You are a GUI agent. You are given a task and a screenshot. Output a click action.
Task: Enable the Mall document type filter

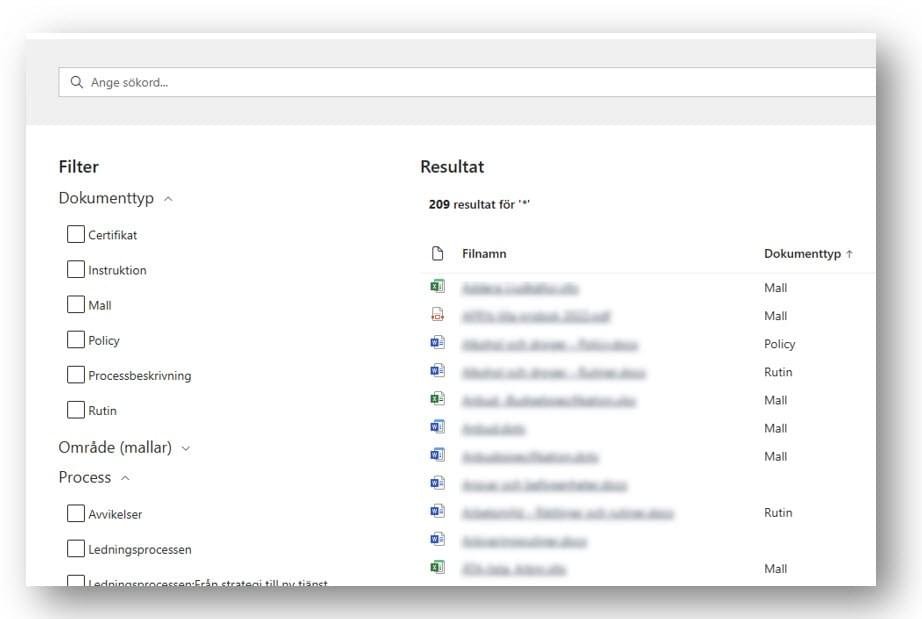click(x=76, y=305)
